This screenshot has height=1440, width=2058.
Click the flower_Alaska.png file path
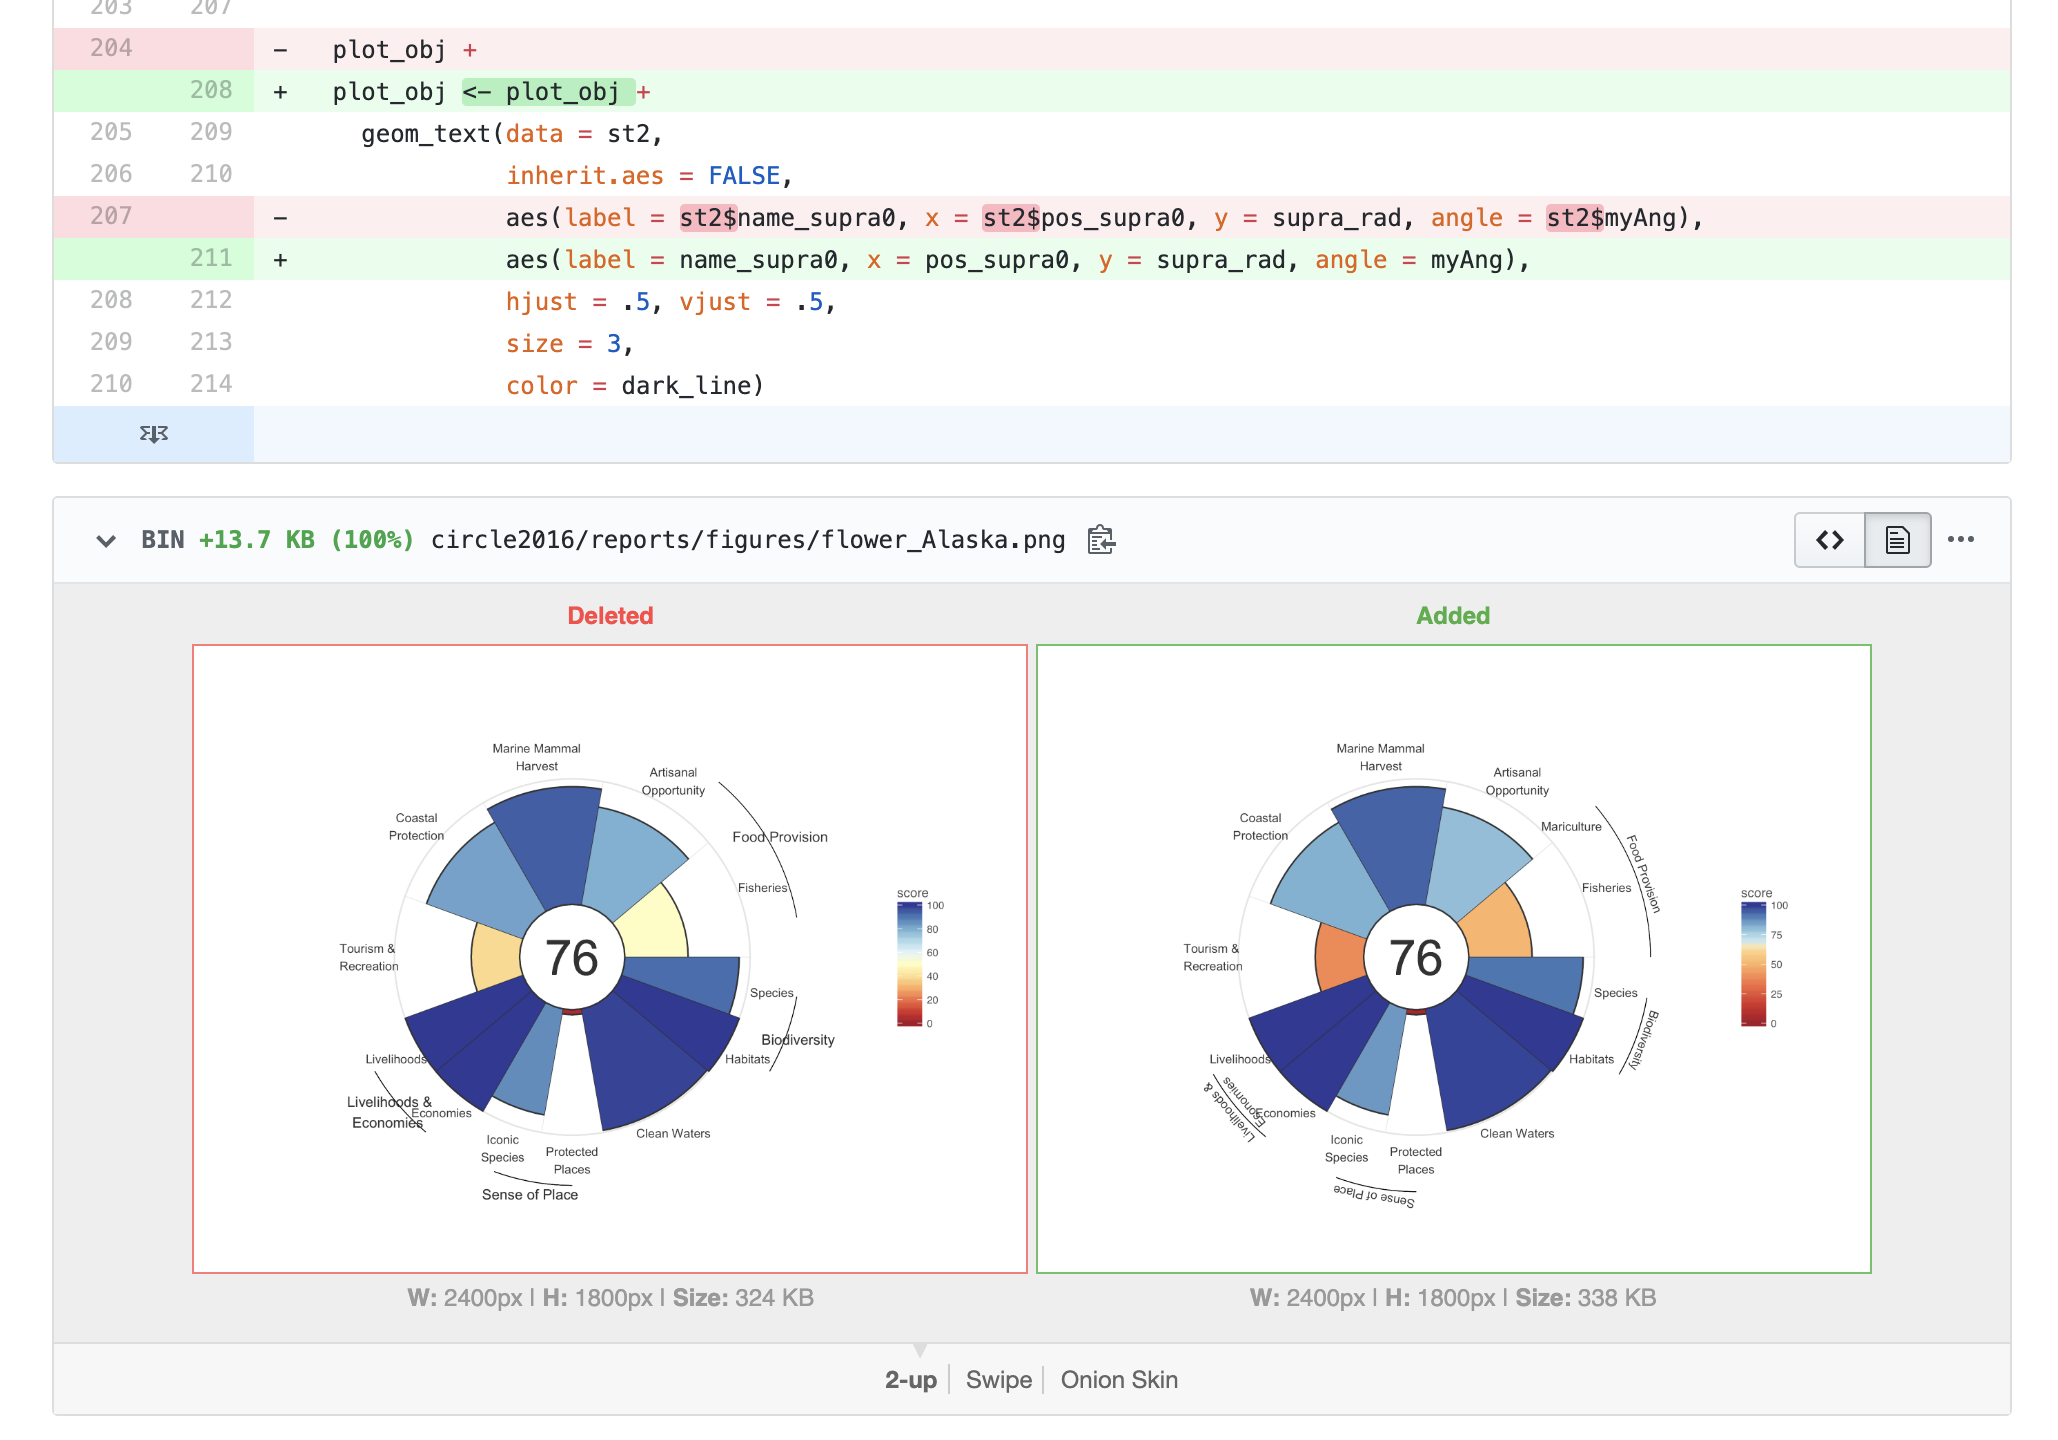click(x=748, y=540)
